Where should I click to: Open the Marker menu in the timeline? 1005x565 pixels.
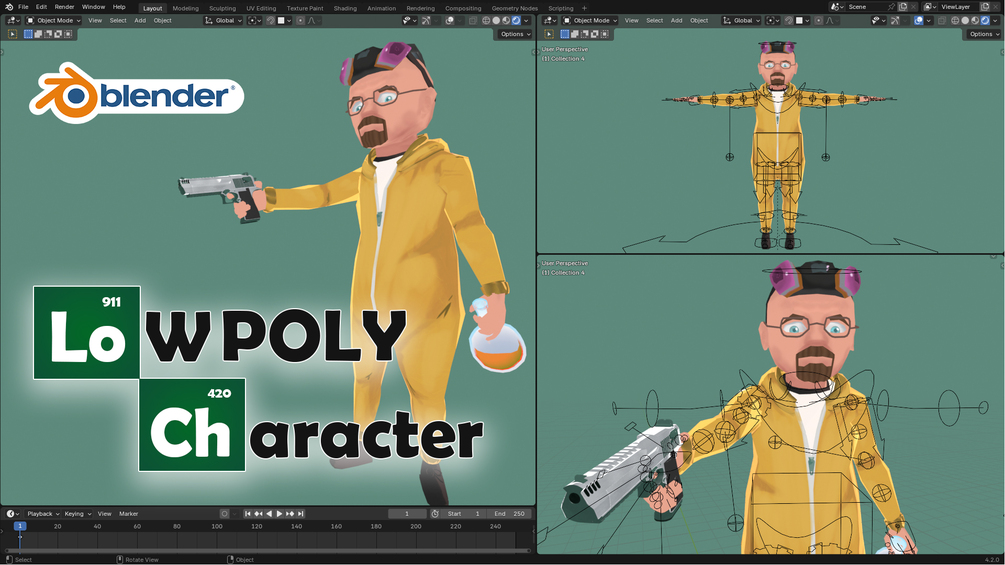click(x=128, y=514)
